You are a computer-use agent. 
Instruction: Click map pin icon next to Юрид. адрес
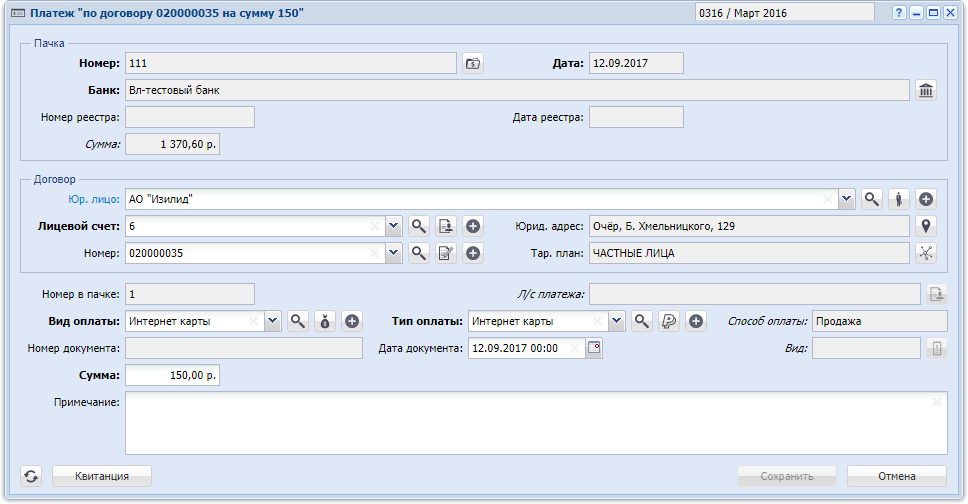click(x=926, y=227)
